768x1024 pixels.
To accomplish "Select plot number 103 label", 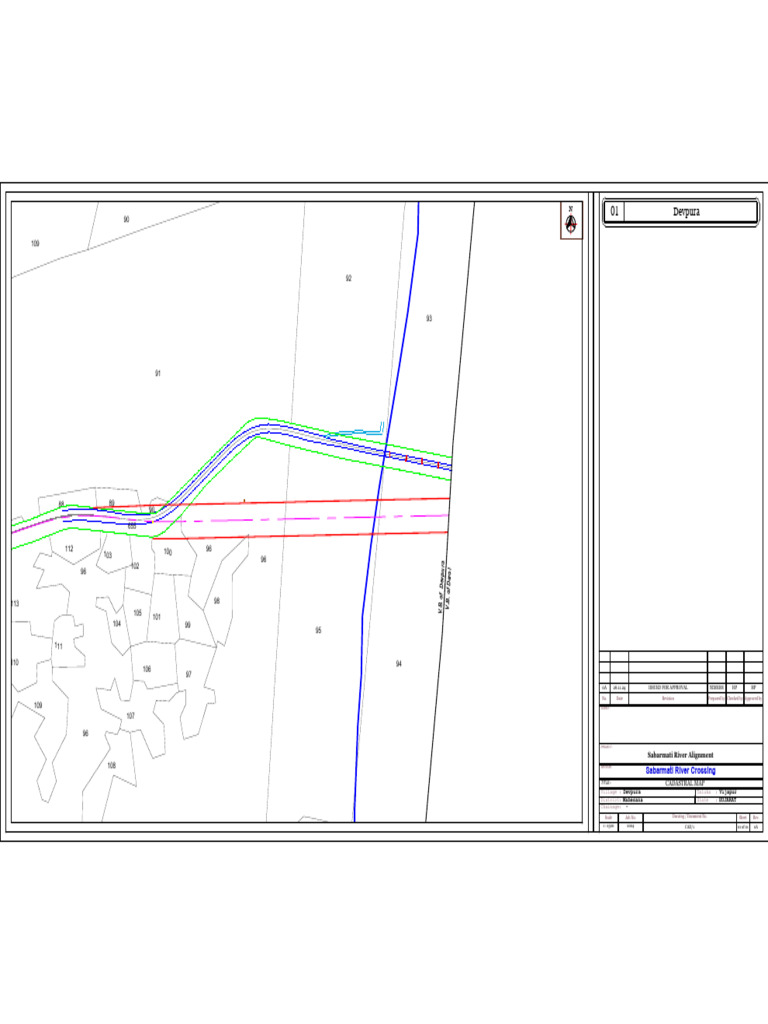I will pyautogui.click(x=108, y=555).
